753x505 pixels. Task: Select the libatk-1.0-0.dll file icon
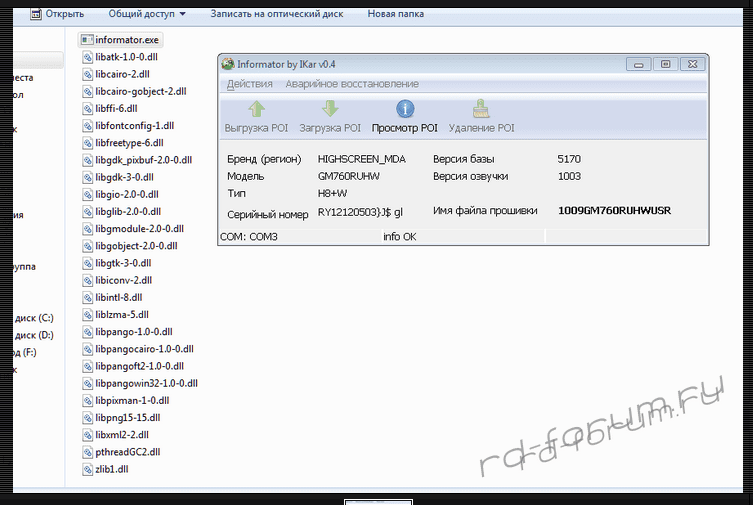(x=87, y=57)
